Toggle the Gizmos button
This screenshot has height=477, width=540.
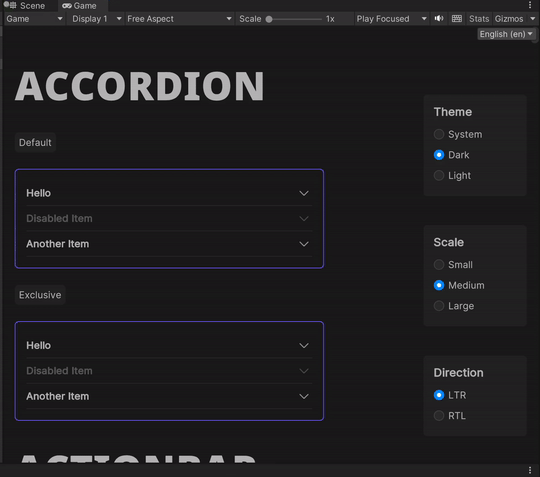[x=509, y=19]
